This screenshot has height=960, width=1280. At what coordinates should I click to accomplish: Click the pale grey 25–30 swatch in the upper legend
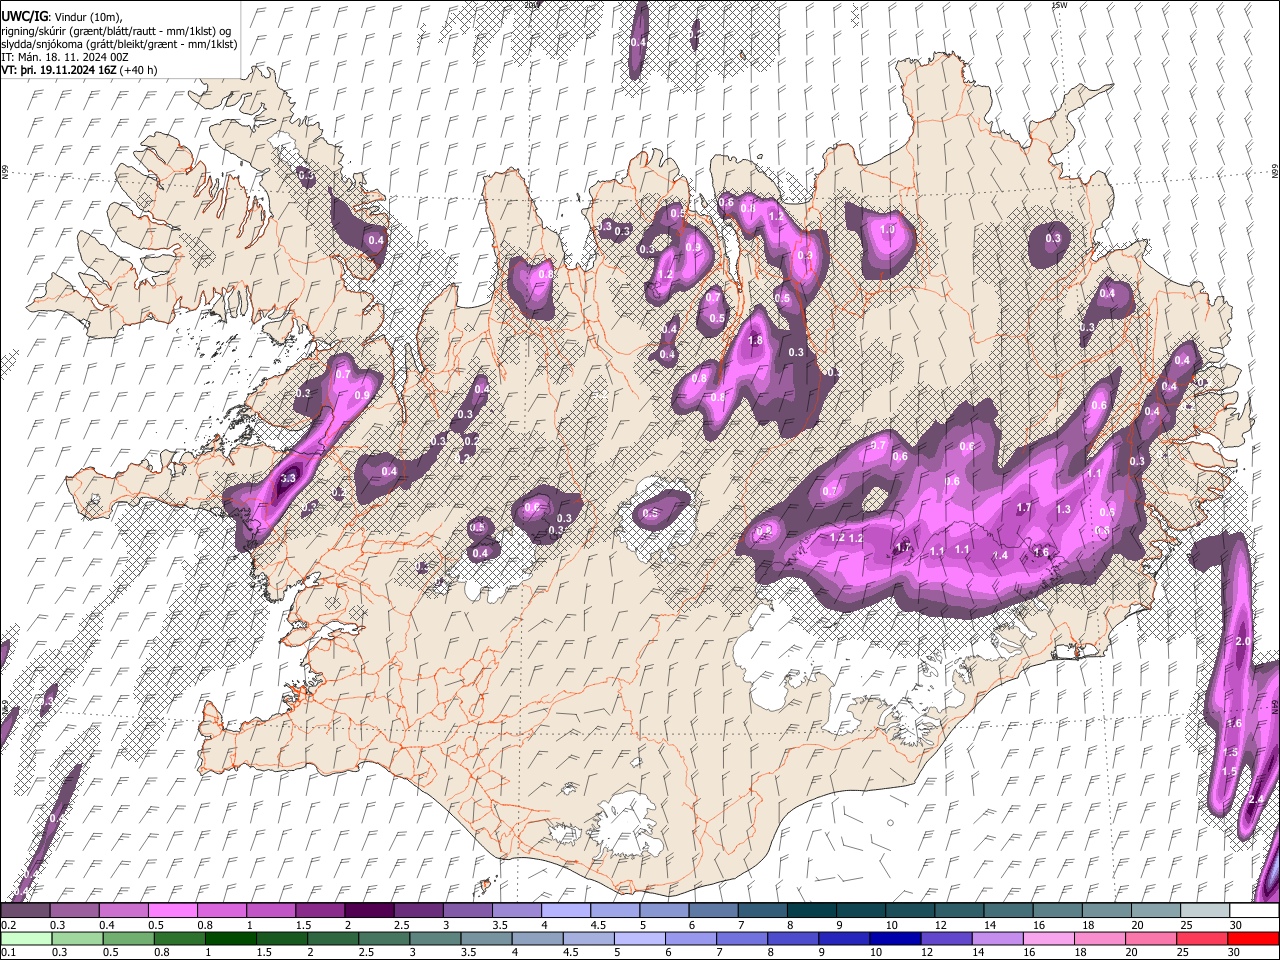pyautogui.click(x=1206, y=910)
